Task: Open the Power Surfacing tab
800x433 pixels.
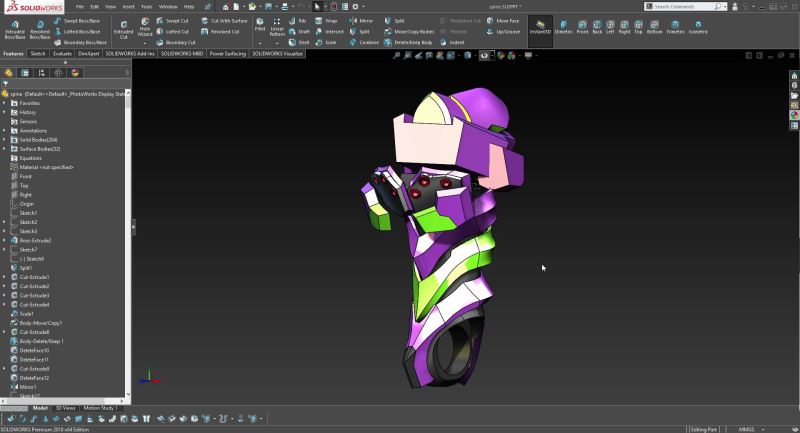Action: (228, 54)
